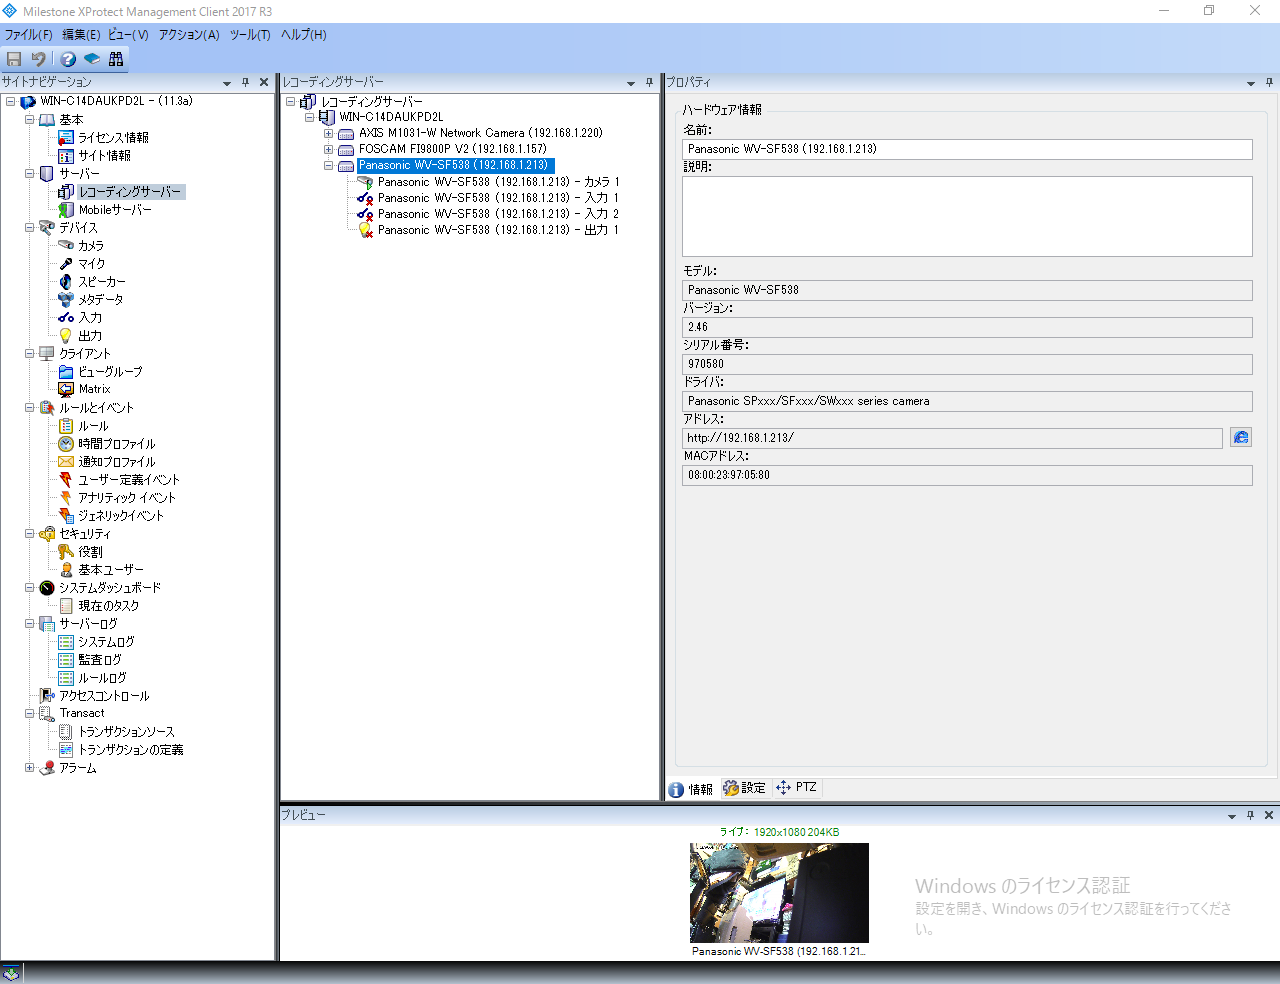Select ジェネリックイベント tree item
This screenshot has width=1280, height=984.
121,516
